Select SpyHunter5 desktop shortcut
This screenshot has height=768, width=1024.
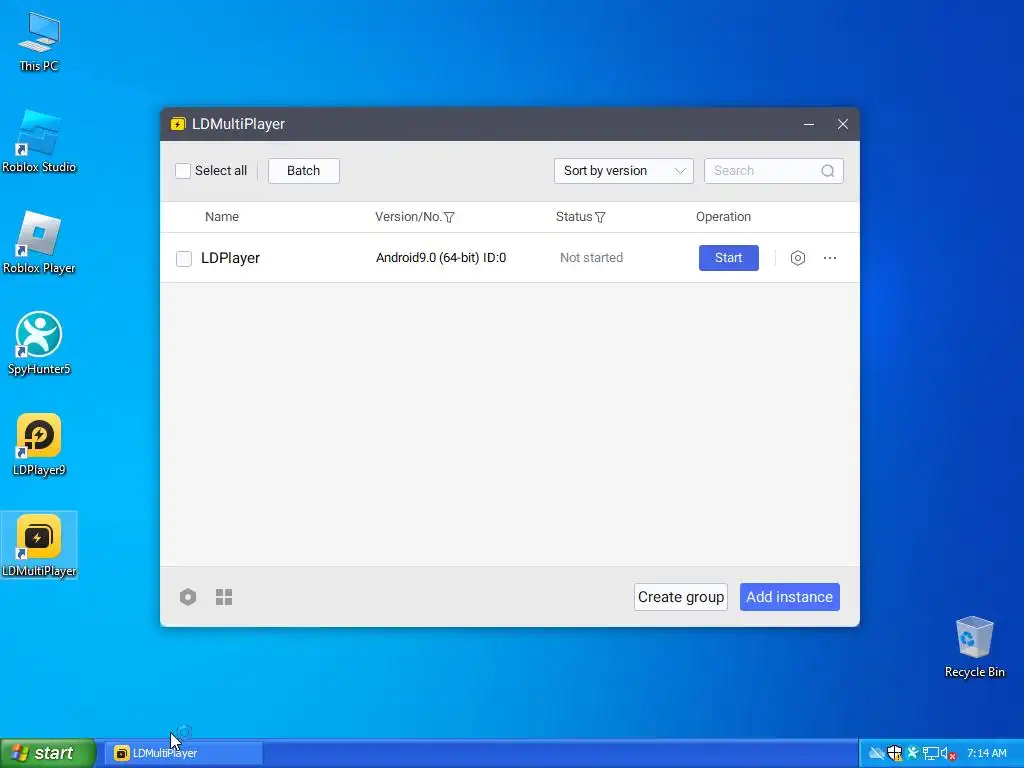[x=39, y=344]
